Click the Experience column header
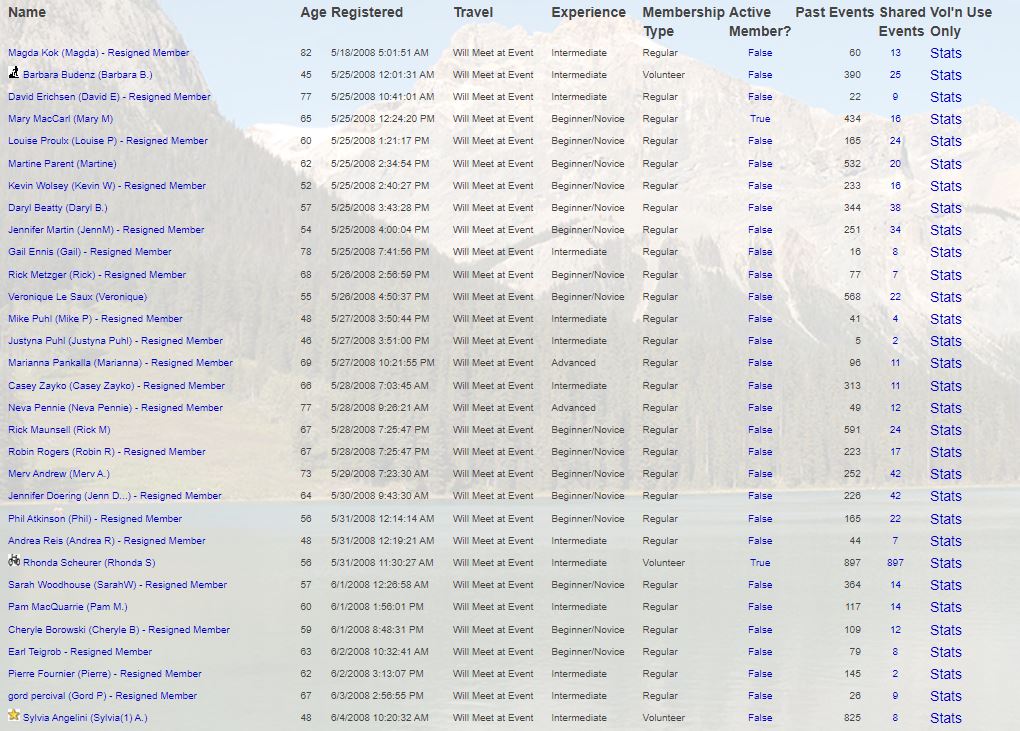 [588, 13]
